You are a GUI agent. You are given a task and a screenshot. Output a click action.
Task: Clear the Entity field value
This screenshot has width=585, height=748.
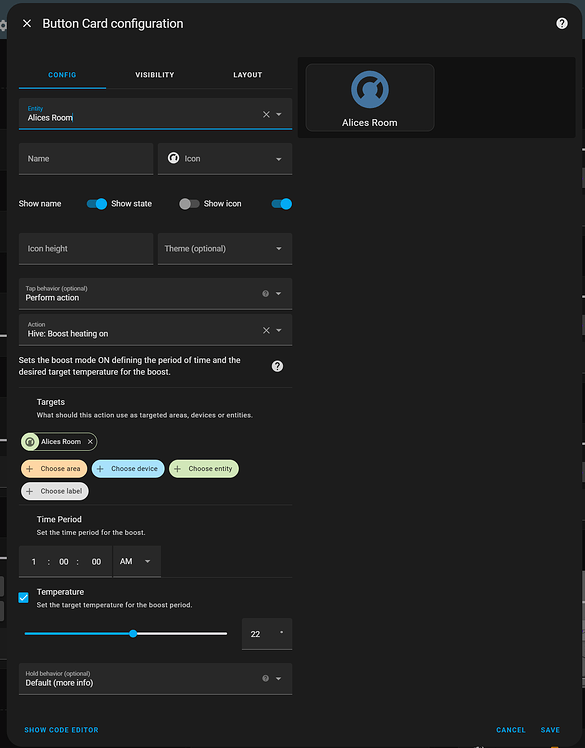pos(266,114)
